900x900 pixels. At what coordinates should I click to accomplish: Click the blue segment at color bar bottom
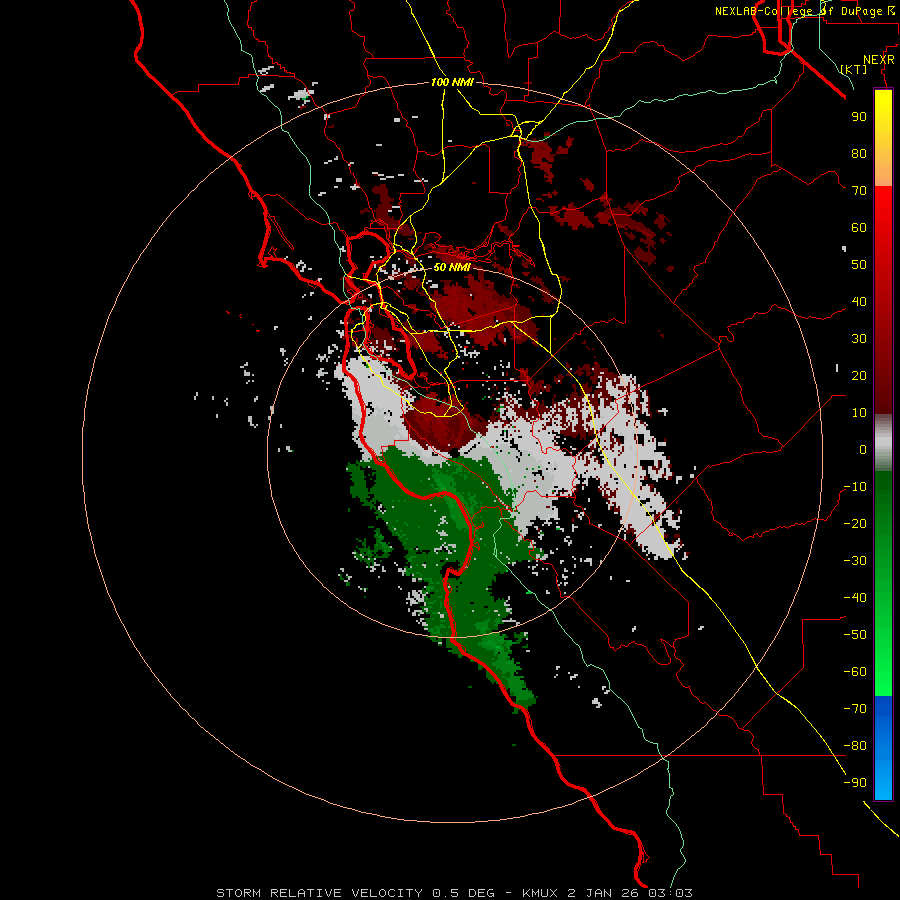(883, 748)
